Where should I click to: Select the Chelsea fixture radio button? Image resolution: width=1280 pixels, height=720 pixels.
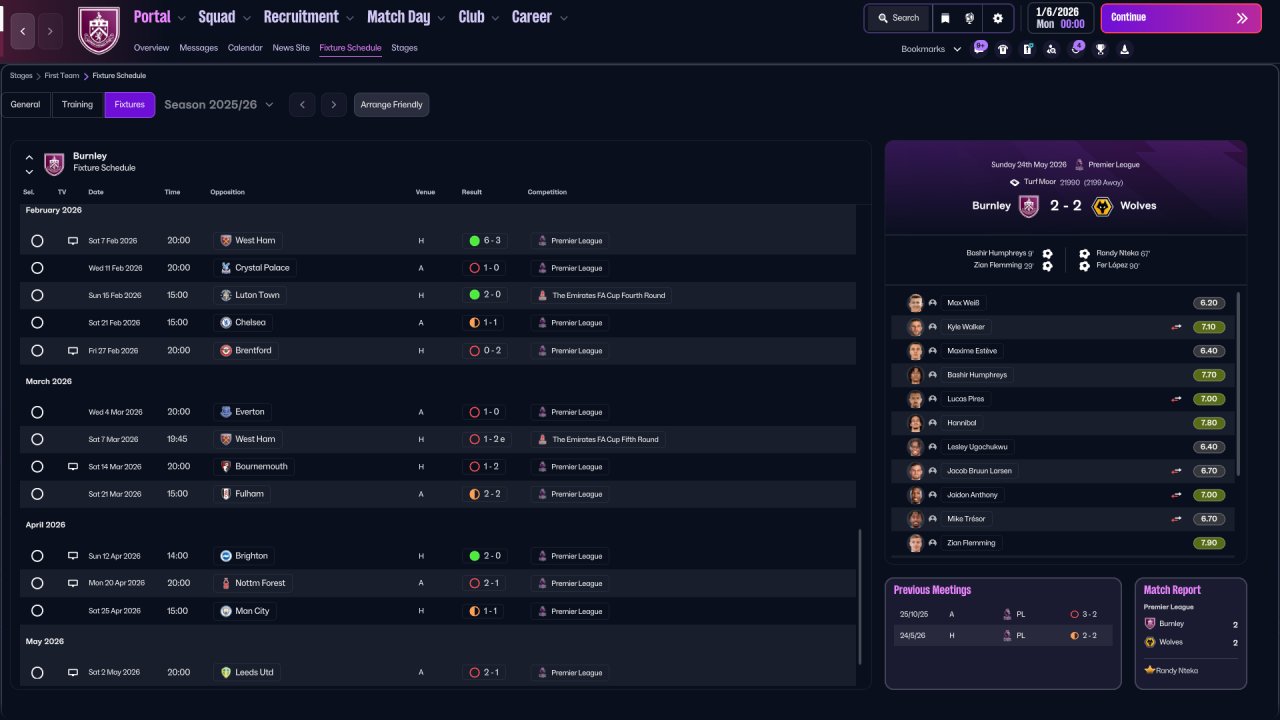tap(37, 323)
